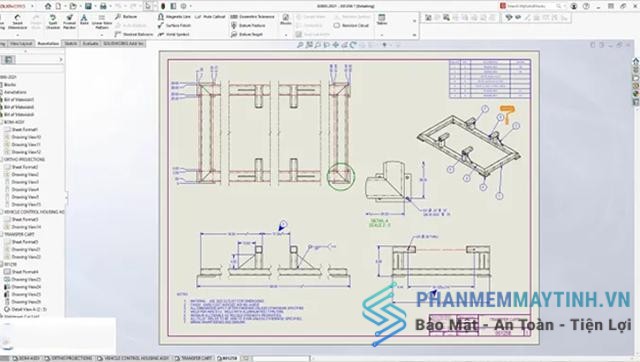
Task: Click the bill of materials table on sheet
Action: pos(490,79)
